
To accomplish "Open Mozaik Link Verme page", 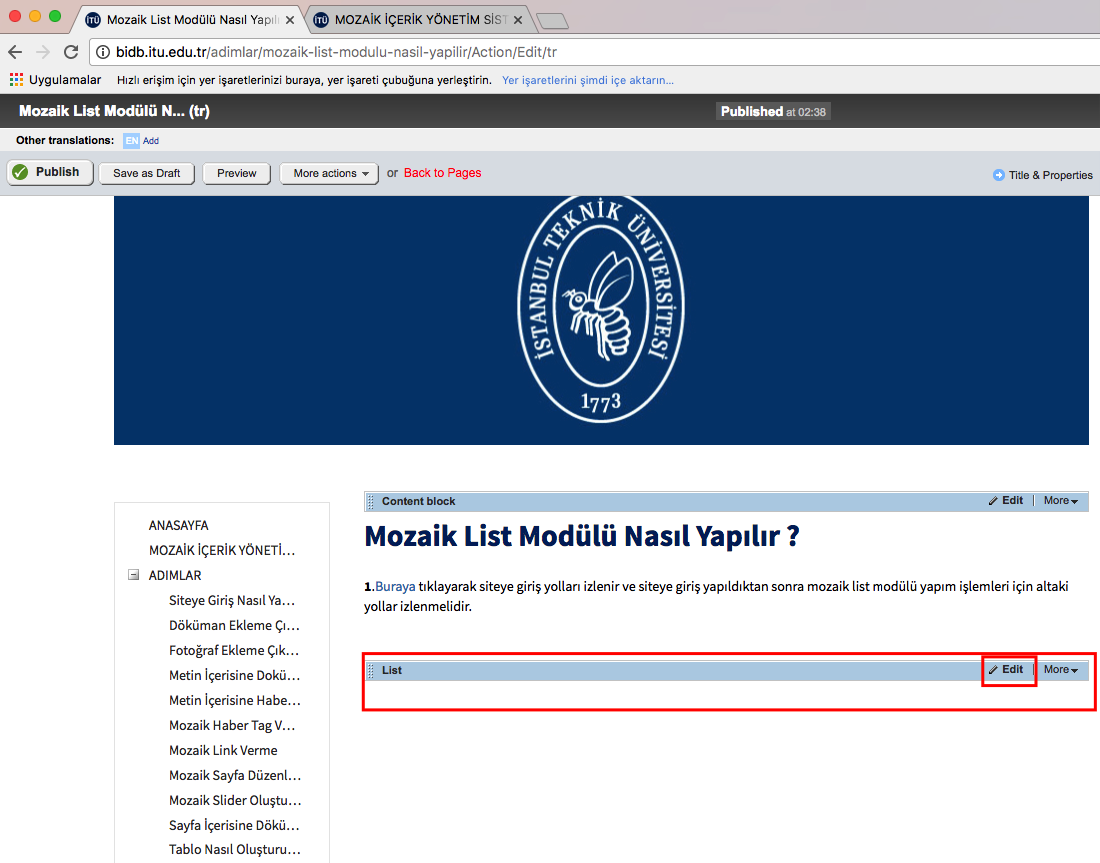I will point(223,751).
